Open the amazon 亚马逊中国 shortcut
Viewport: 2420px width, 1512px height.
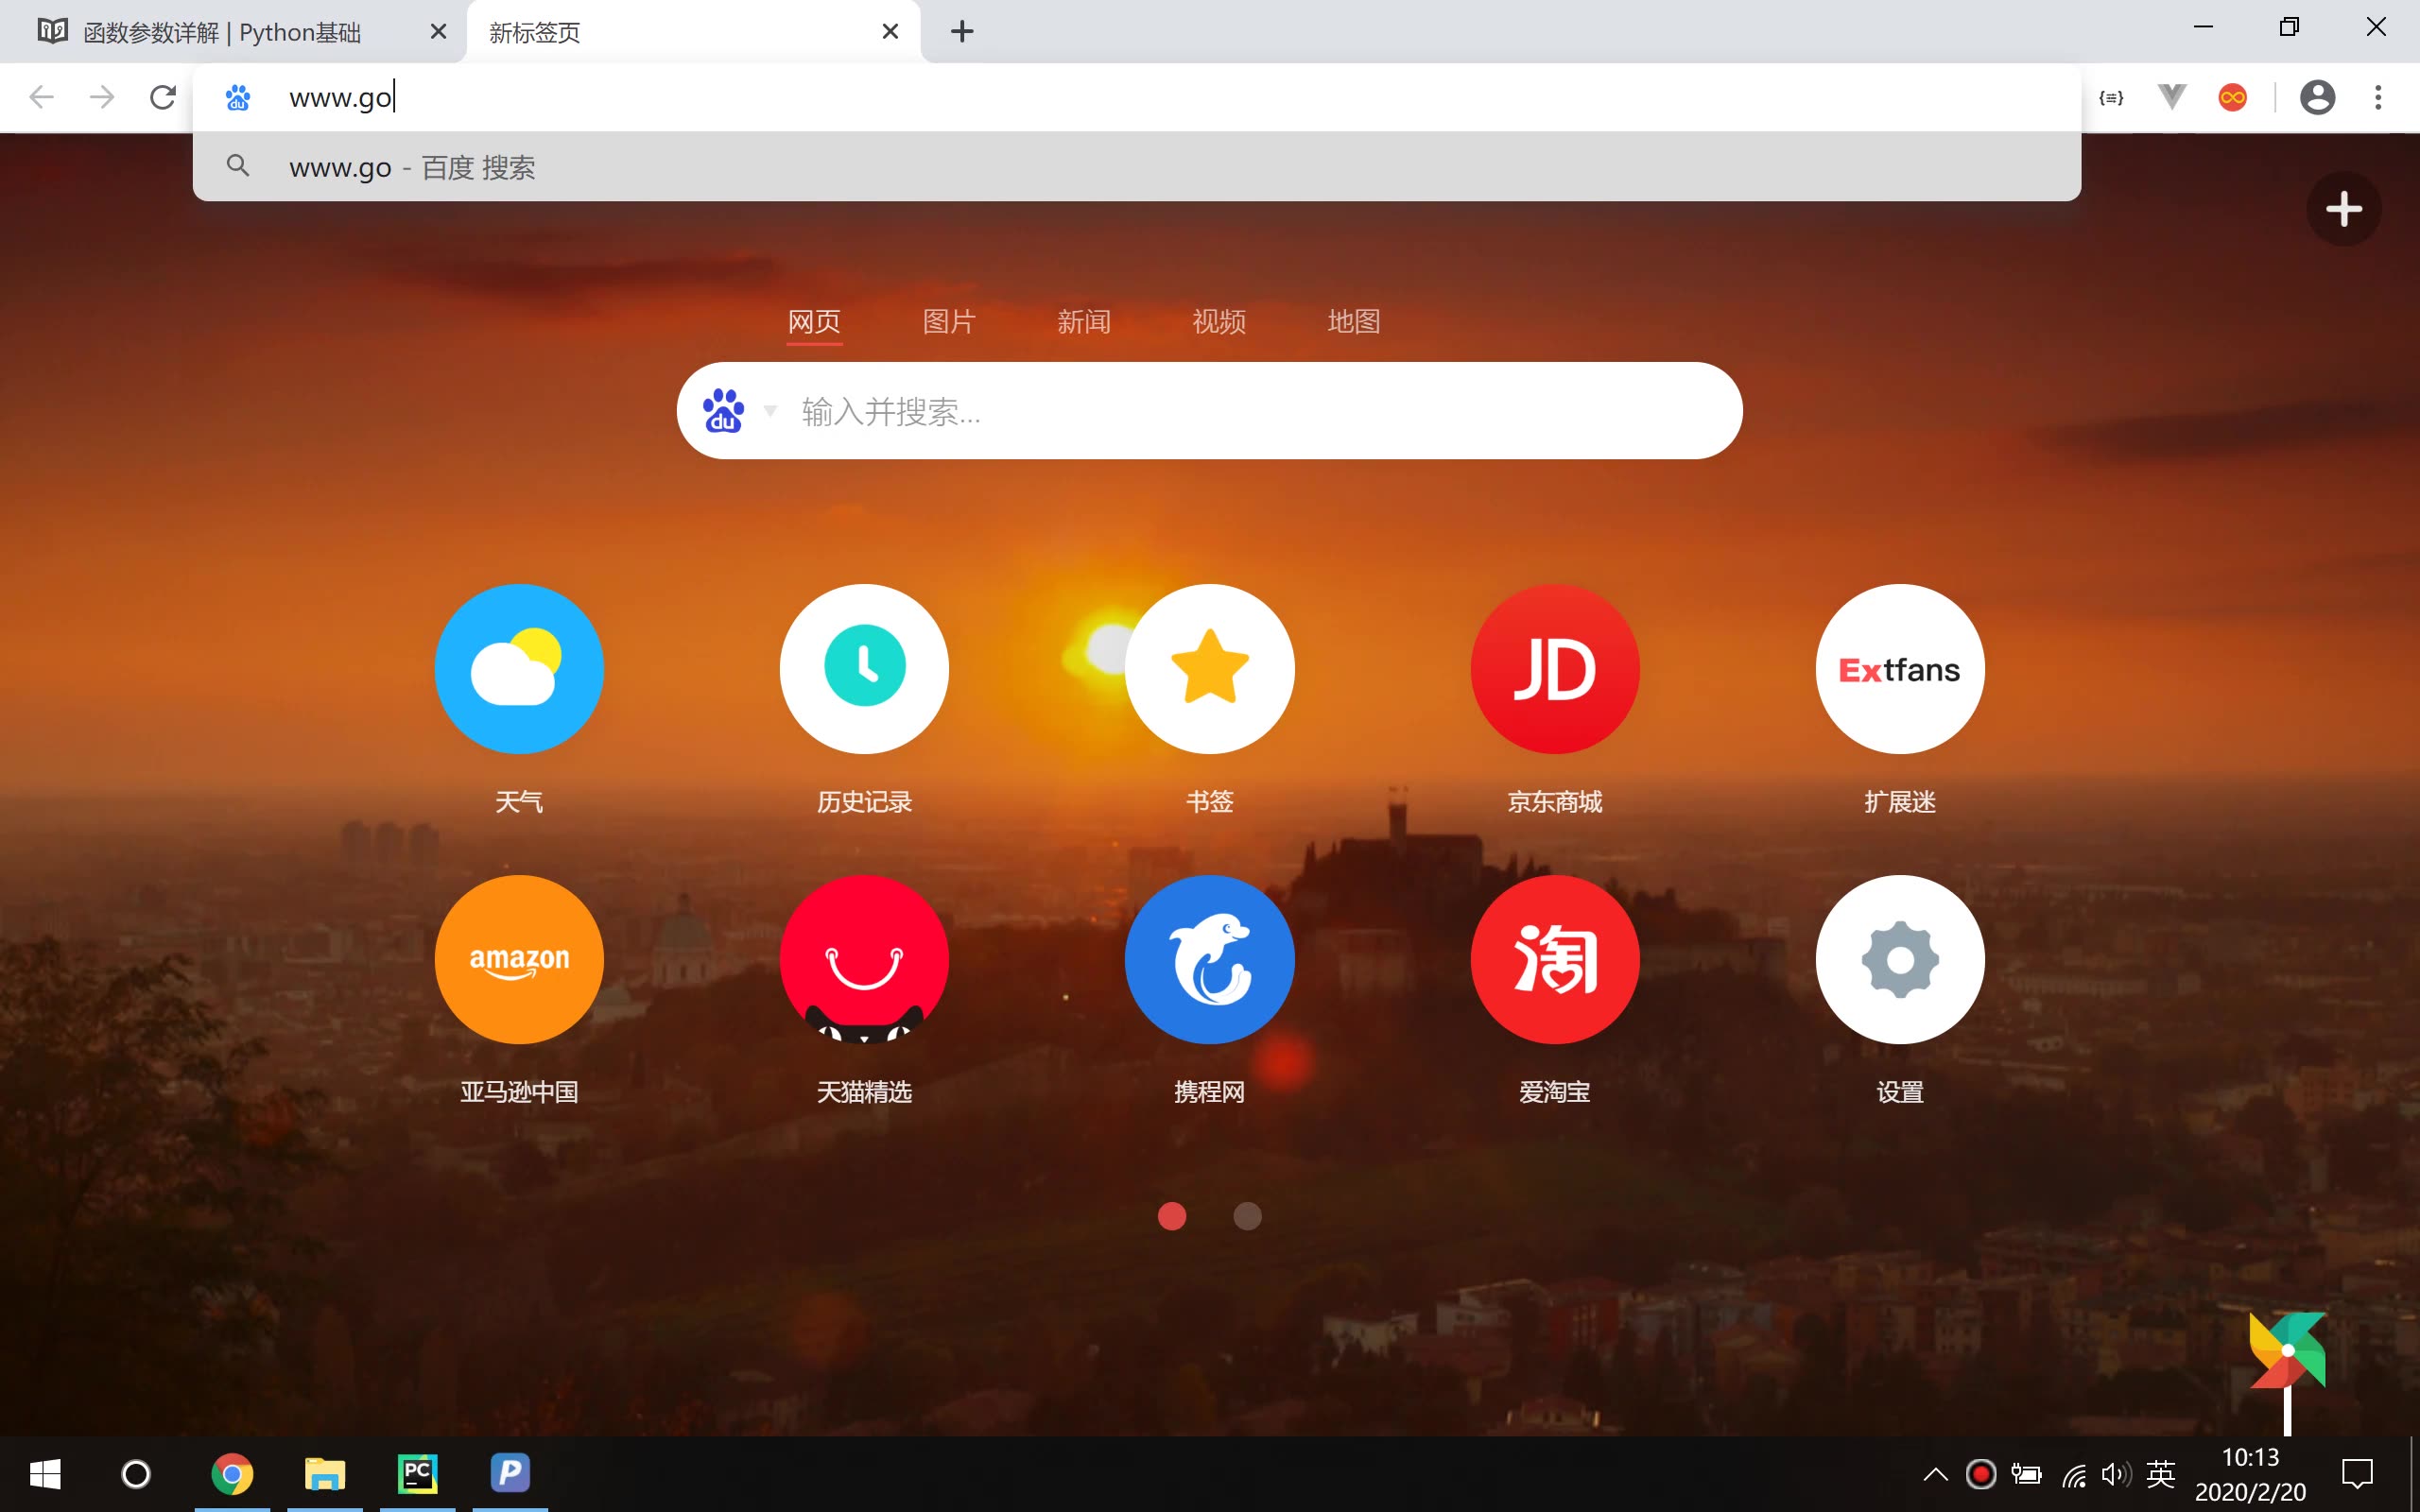519,959
